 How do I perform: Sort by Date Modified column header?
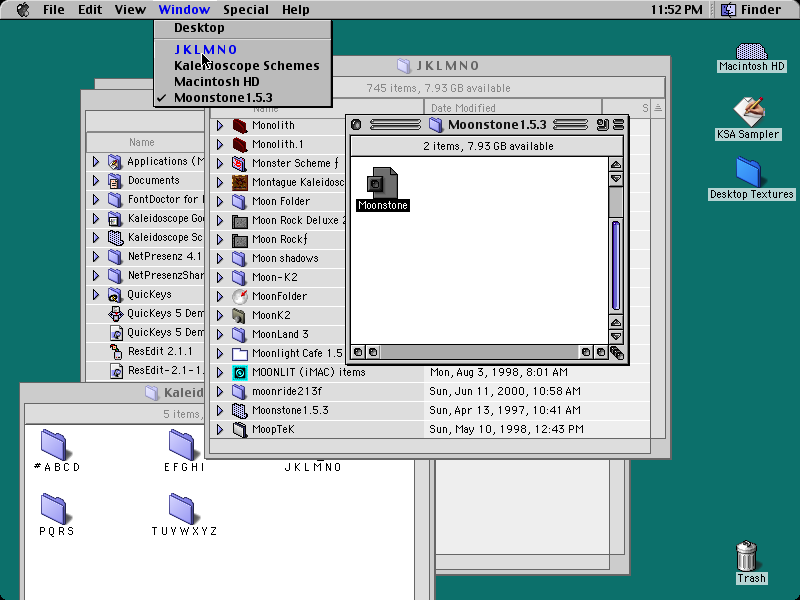point(513,108)
